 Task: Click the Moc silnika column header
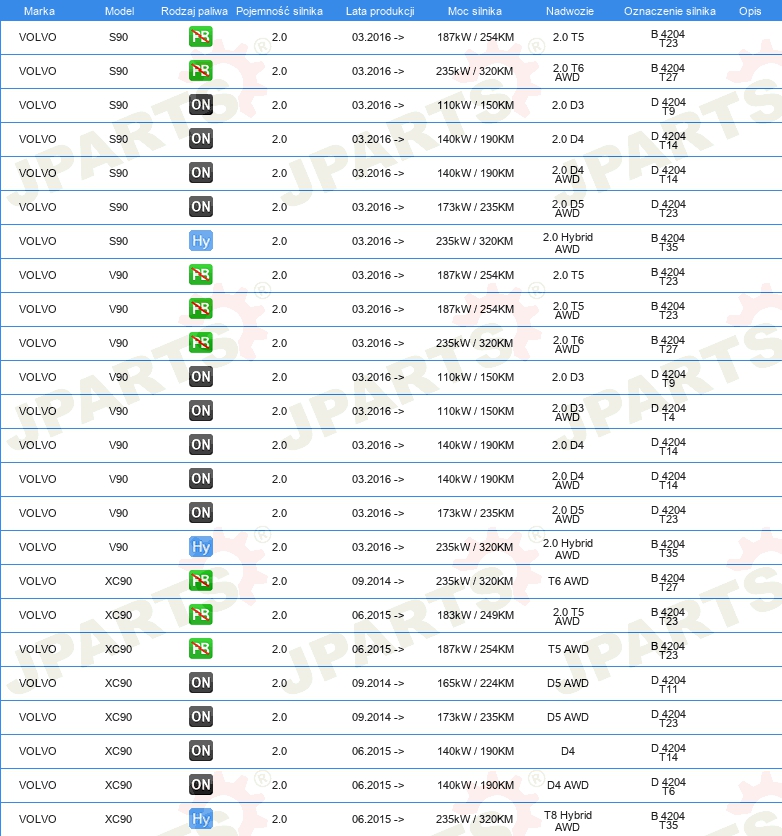point(474,11)
